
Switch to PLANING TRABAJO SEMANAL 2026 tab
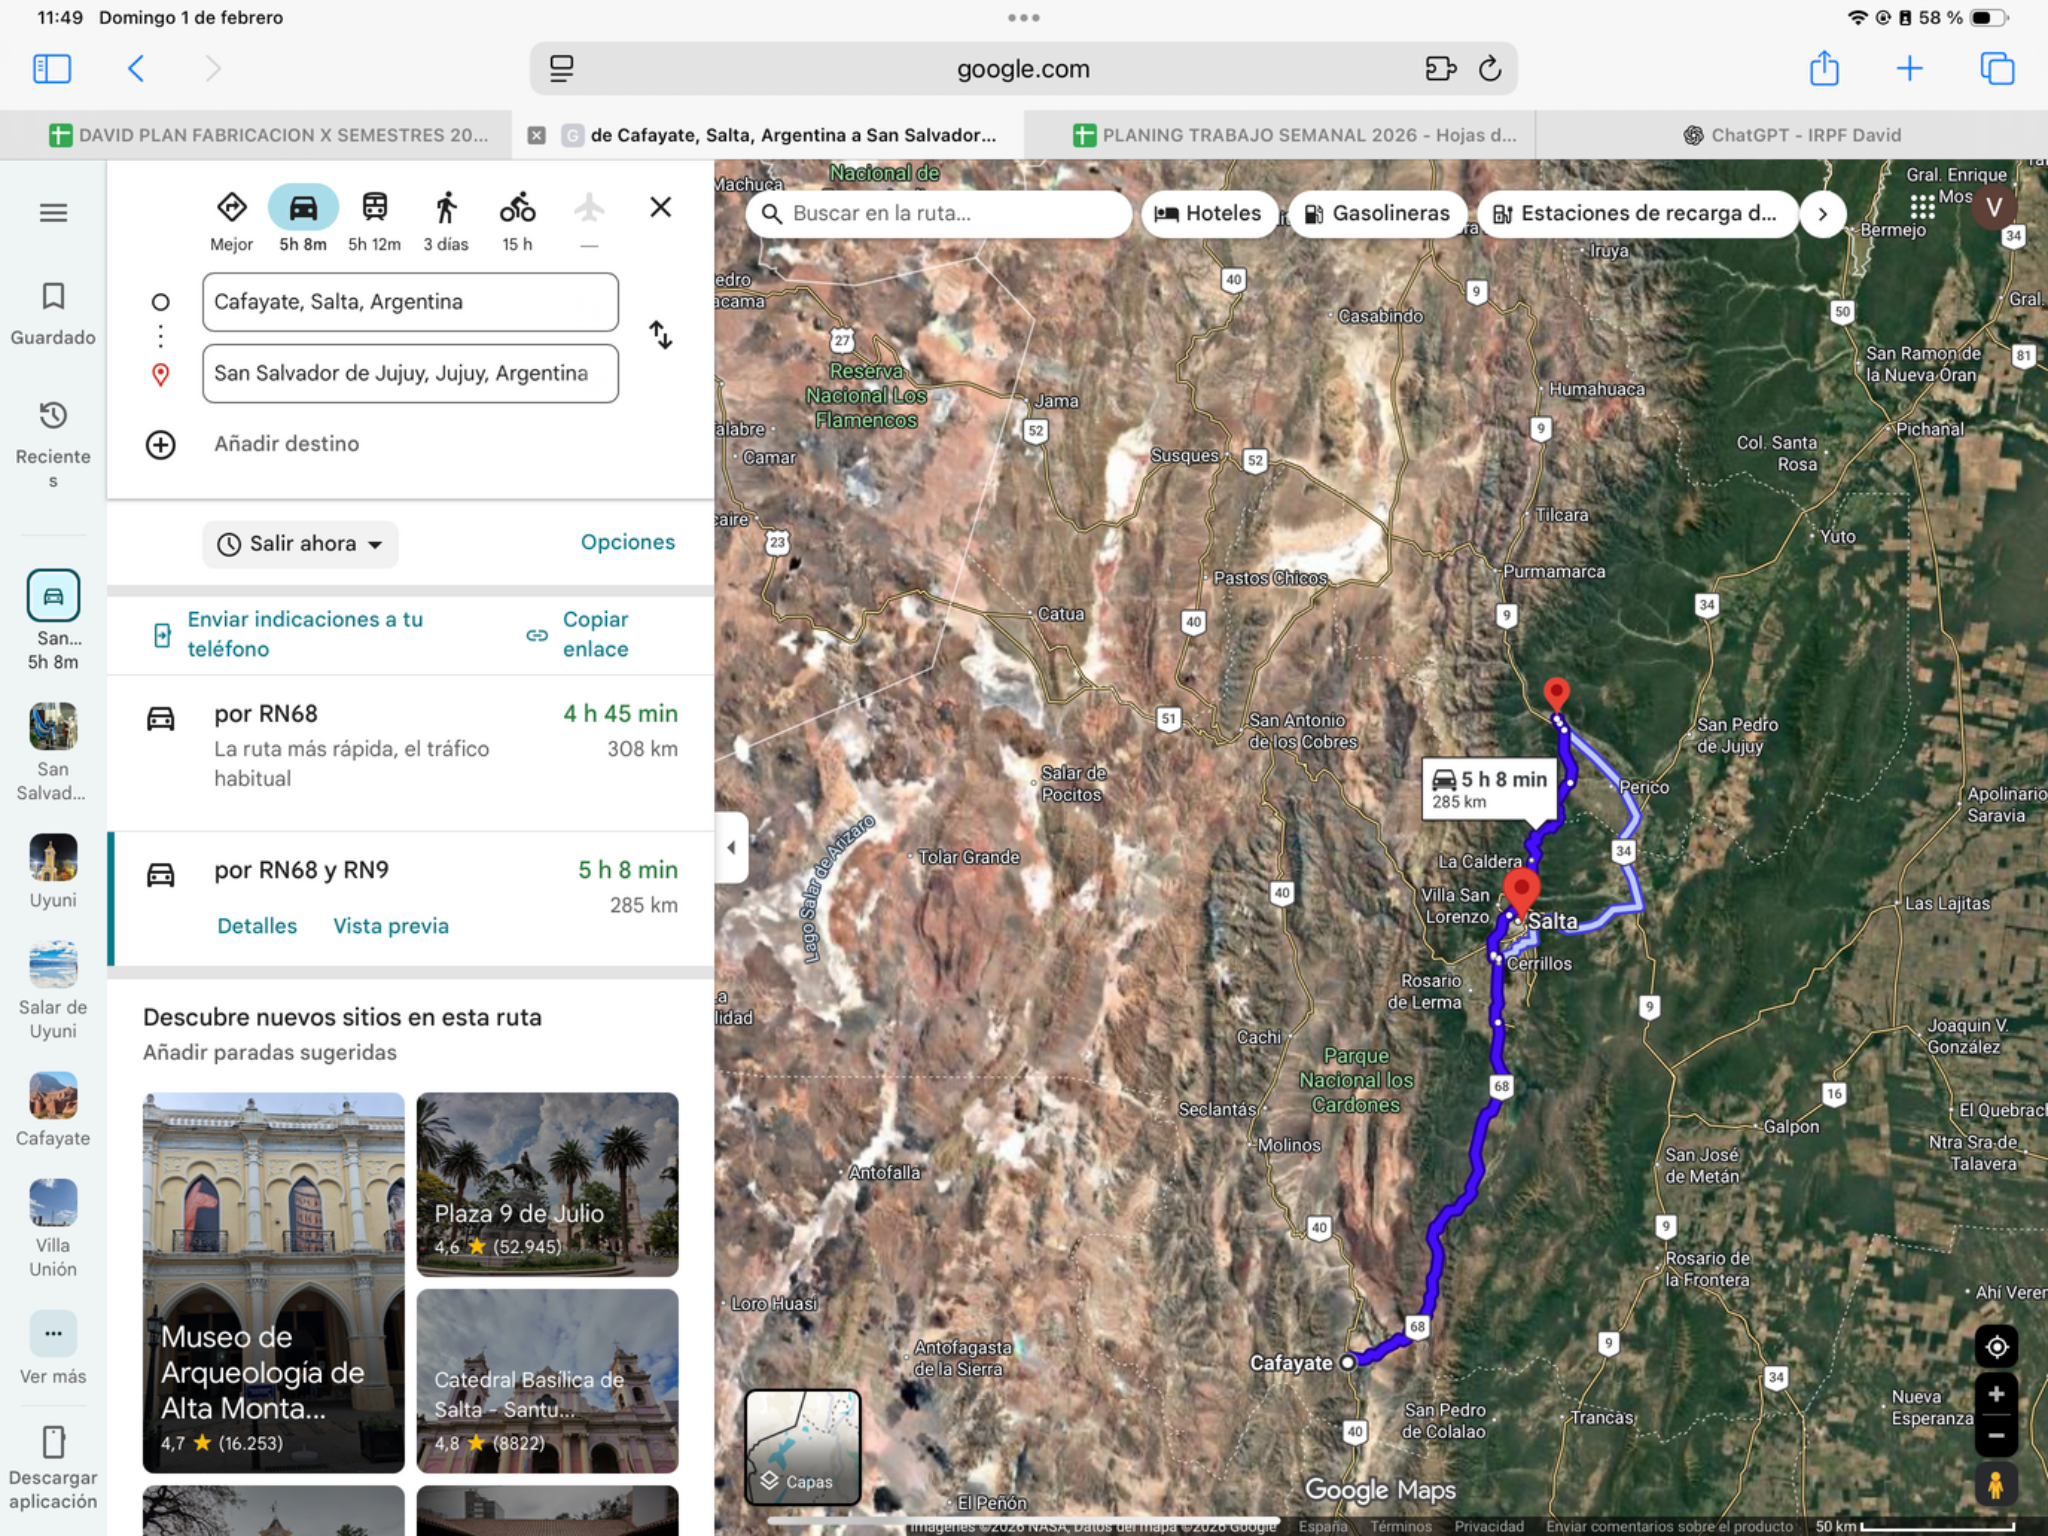coord(1296,135)
